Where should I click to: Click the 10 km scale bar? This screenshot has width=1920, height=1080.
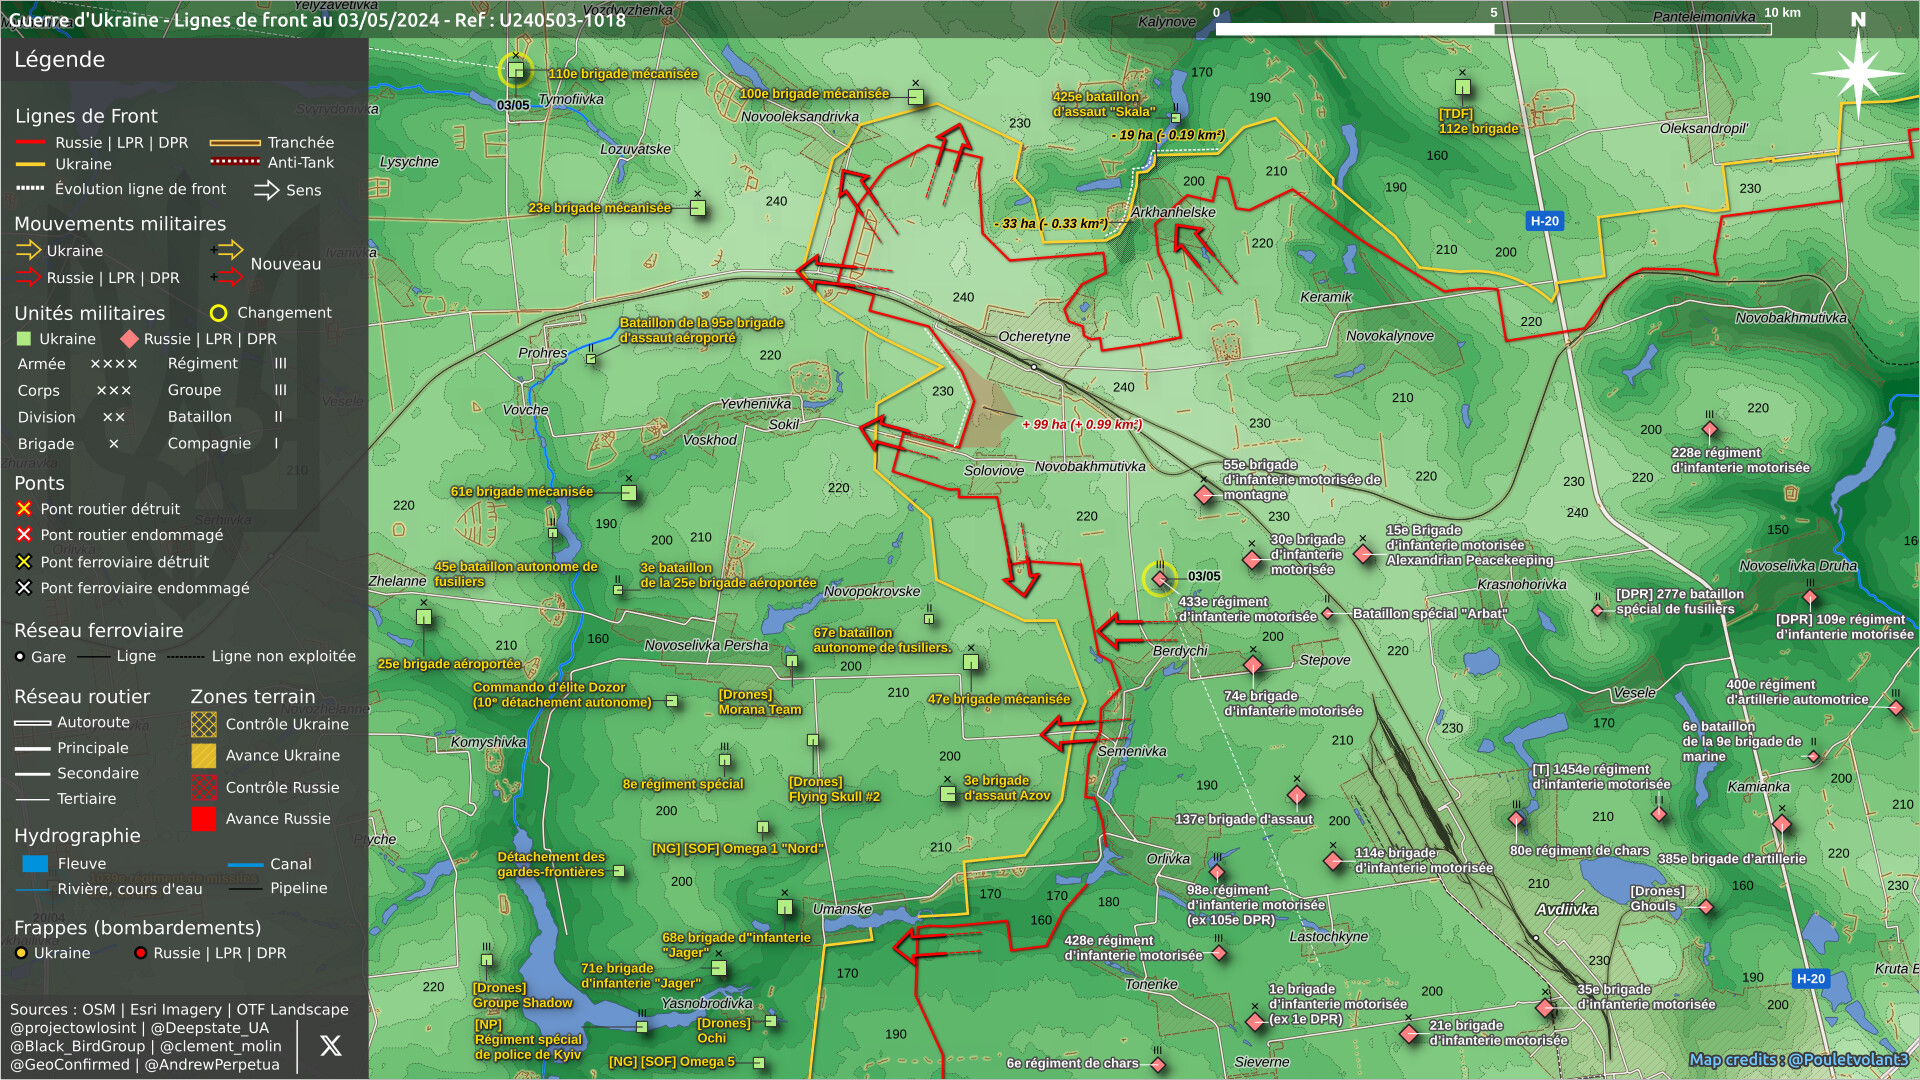click(x=1492, y=29)
